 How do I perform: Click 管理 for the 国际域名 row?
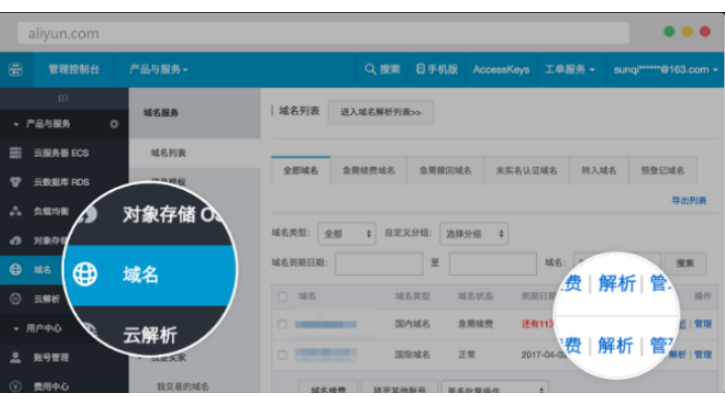702,355
